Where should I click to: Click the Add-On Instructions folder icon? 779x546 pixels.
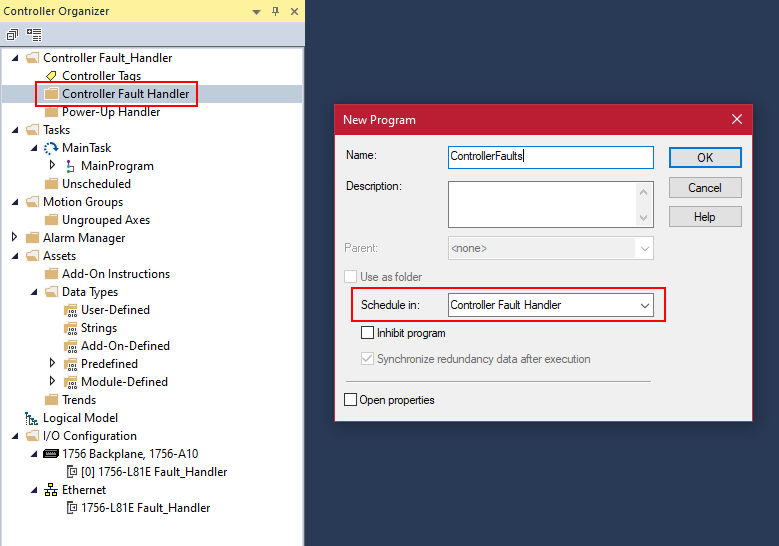[51, 274]
